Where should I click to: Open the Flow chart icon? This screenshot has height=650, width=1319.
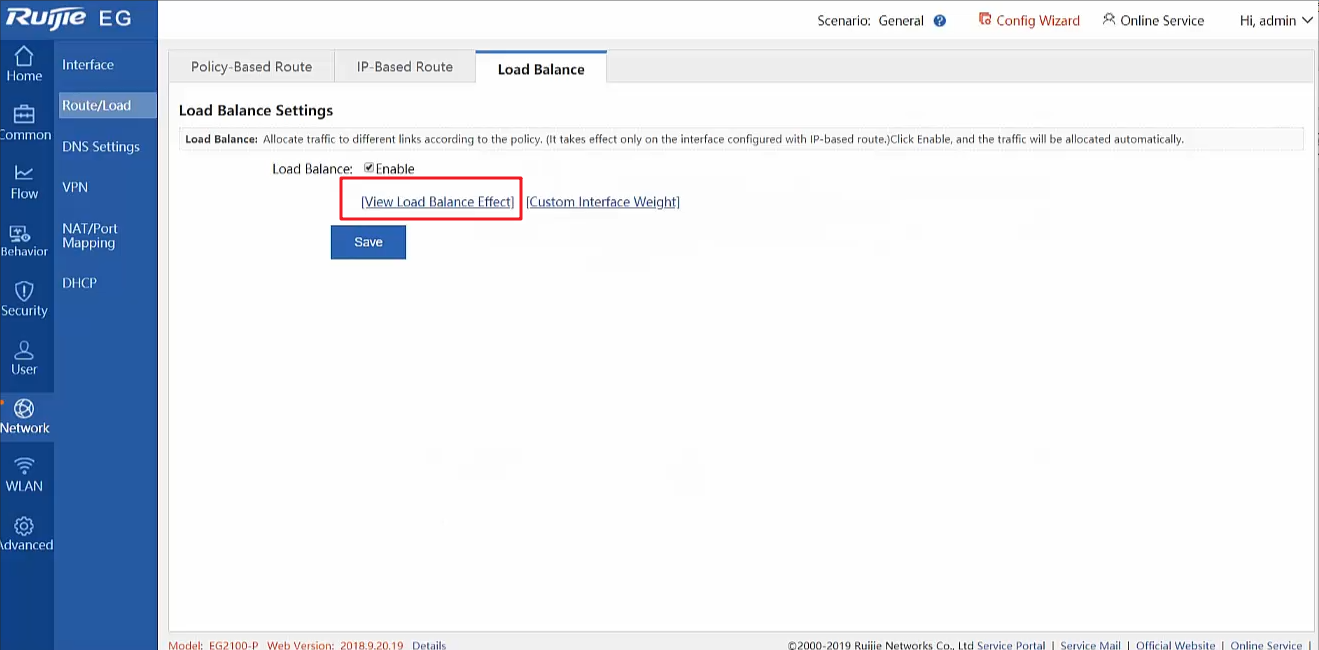click(24, 174)
